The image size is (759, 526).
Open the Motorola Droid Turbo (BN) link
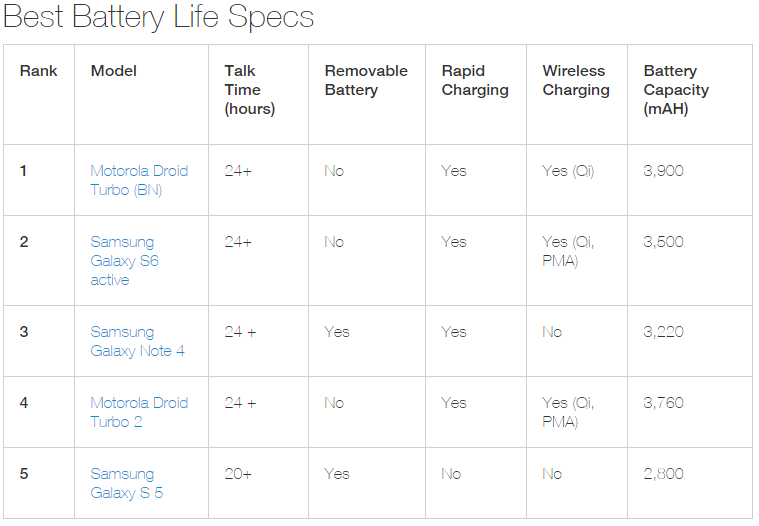[x=139, y=180]
